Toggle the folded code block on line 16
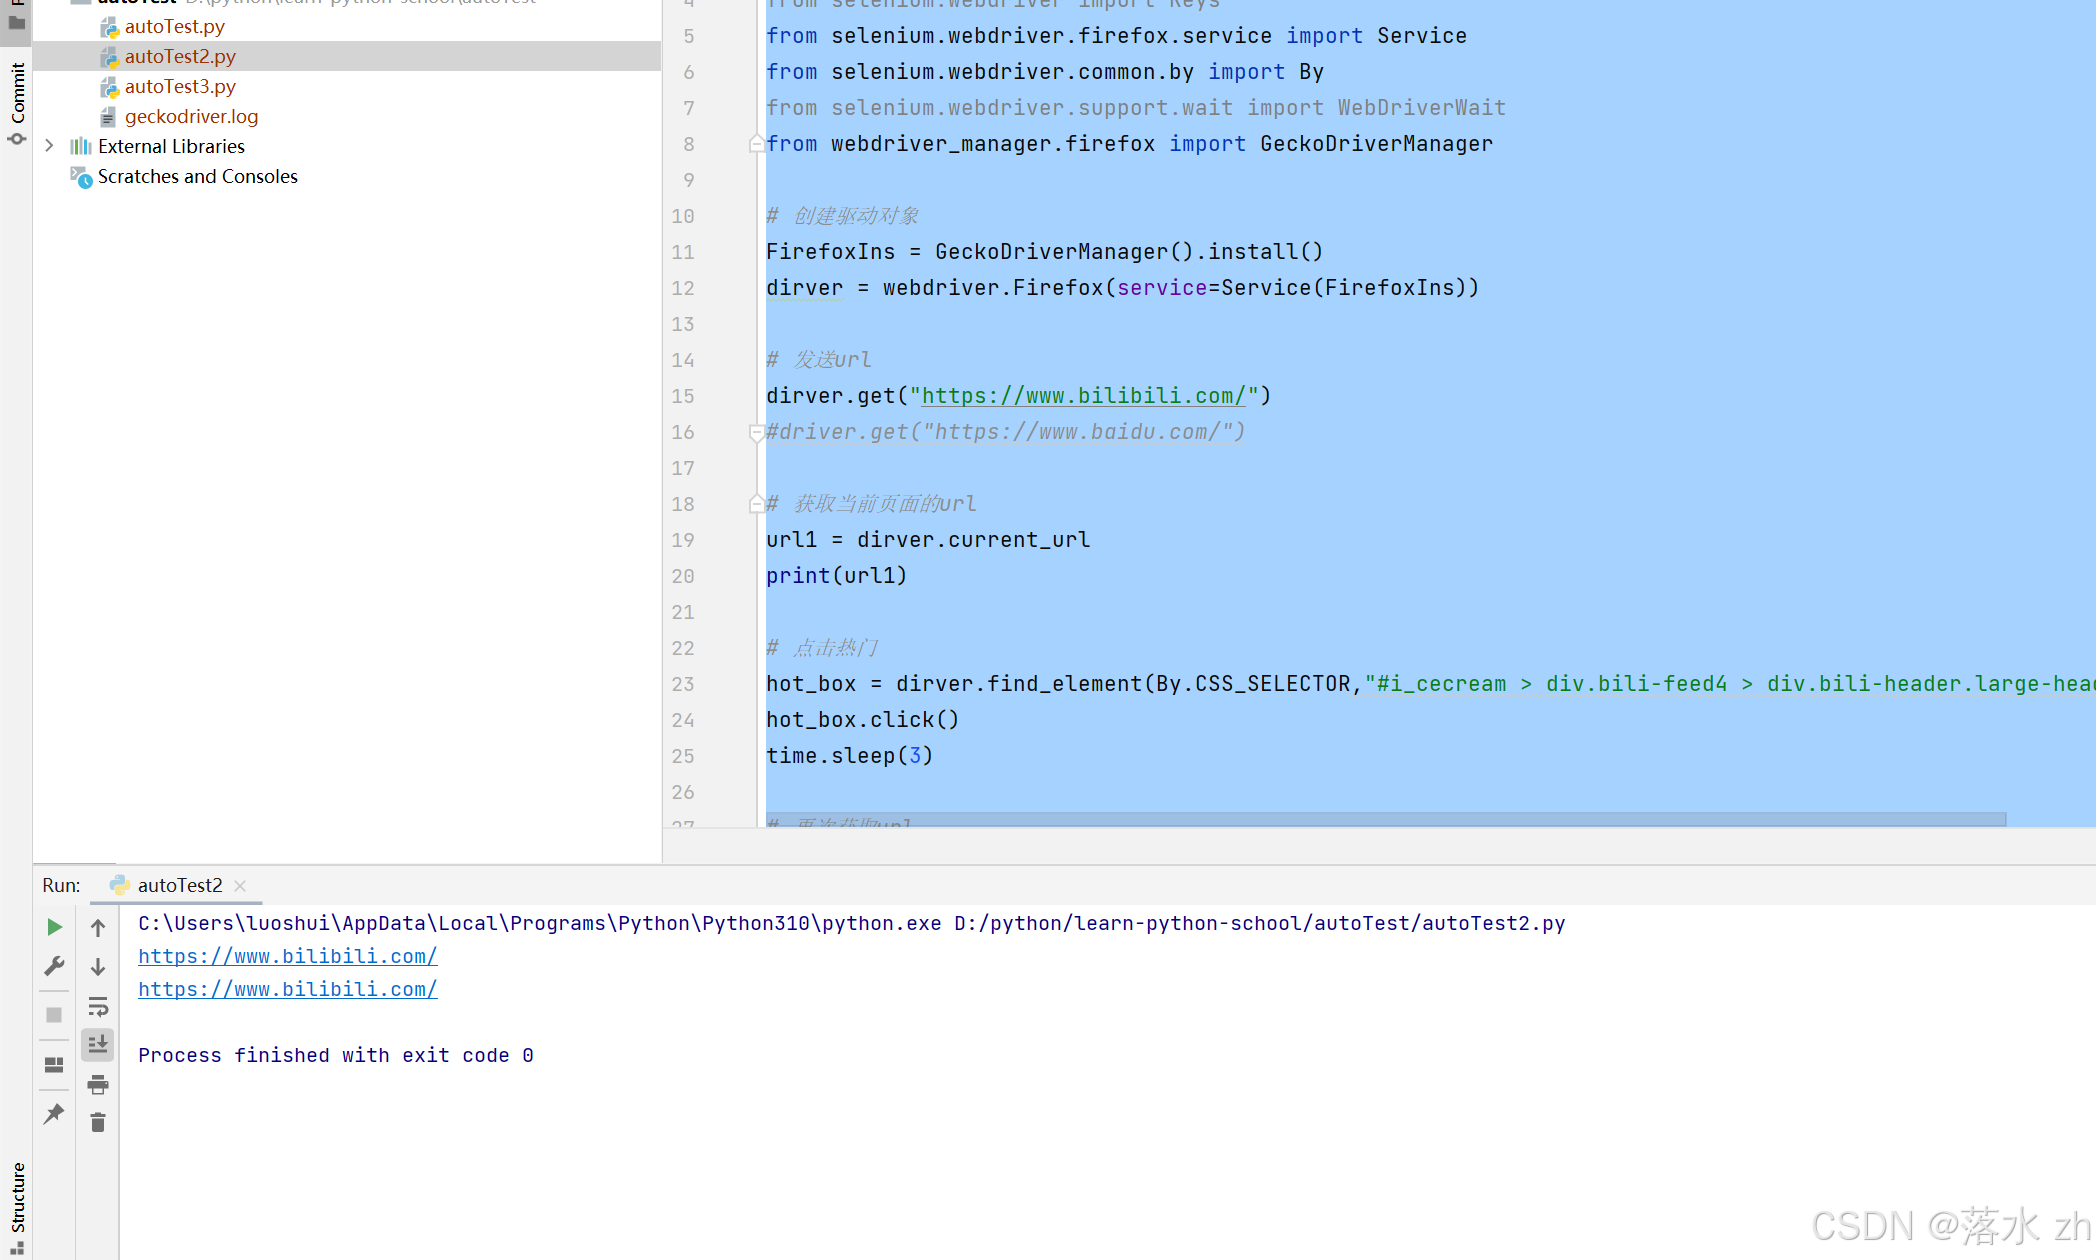Image resolution: width=2096 pixels, height=1260 pixels. (756, 432)
